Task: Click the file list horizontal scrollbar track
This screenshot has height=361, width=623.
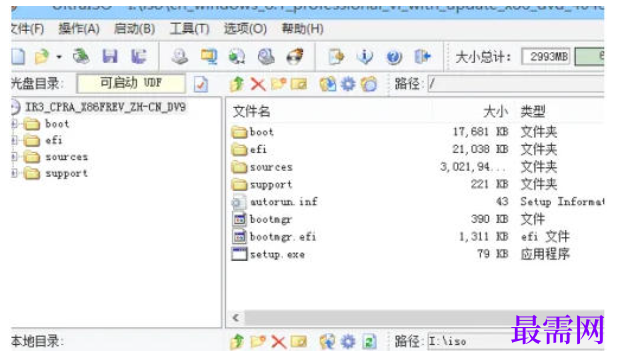Action: (425, 318)
